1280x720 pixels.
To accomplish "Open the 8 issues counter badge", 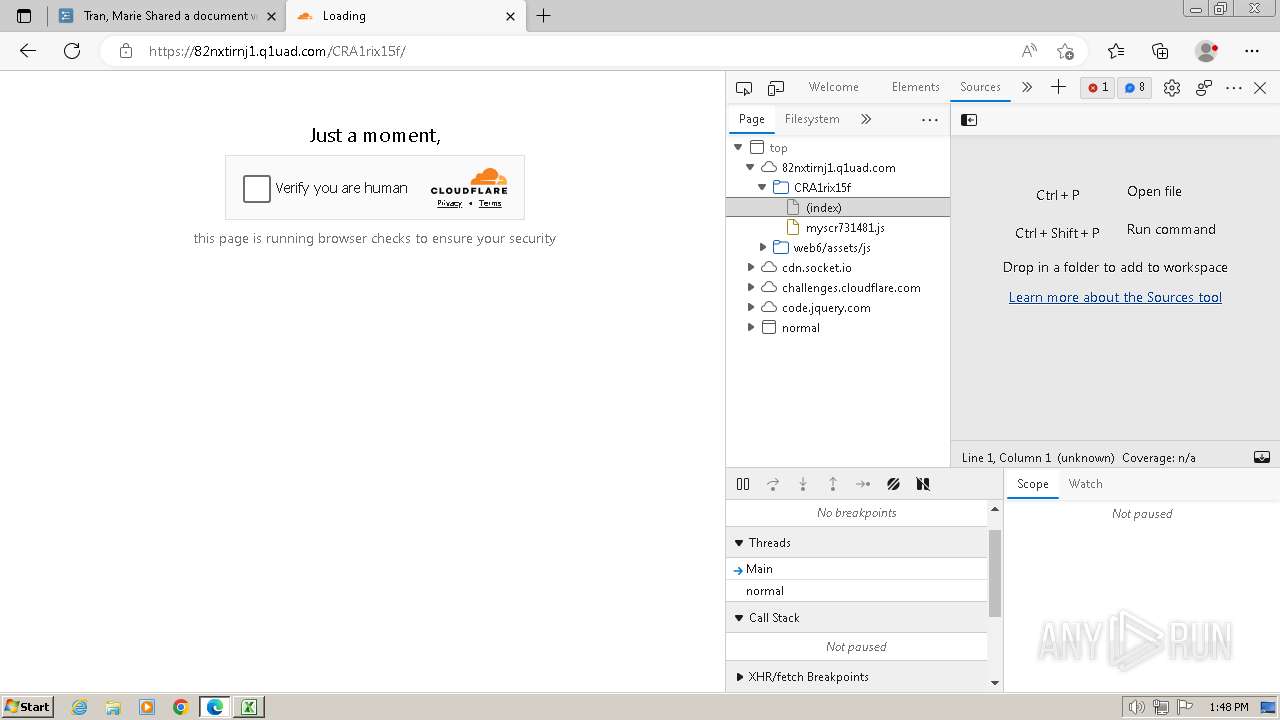I will pyautogui.click(x=1135, y=88).
